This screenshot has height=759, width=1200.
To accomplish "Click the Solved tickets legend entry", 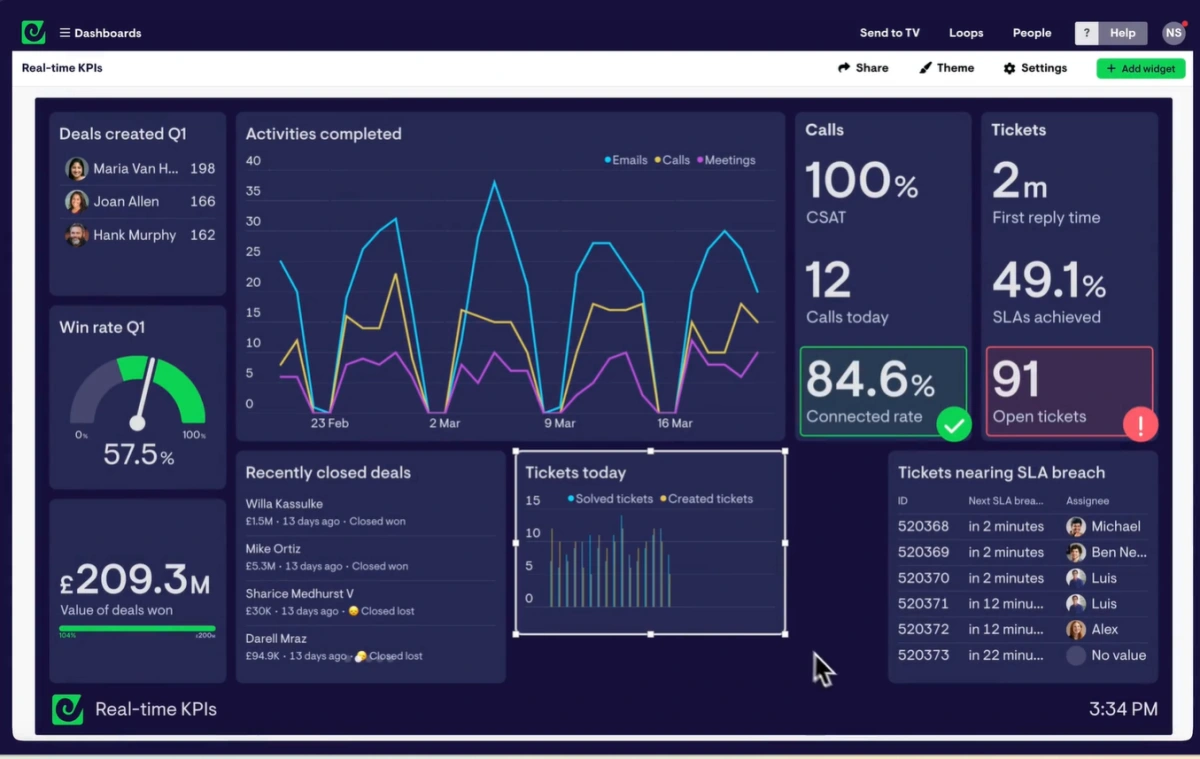I will (610, 499).
